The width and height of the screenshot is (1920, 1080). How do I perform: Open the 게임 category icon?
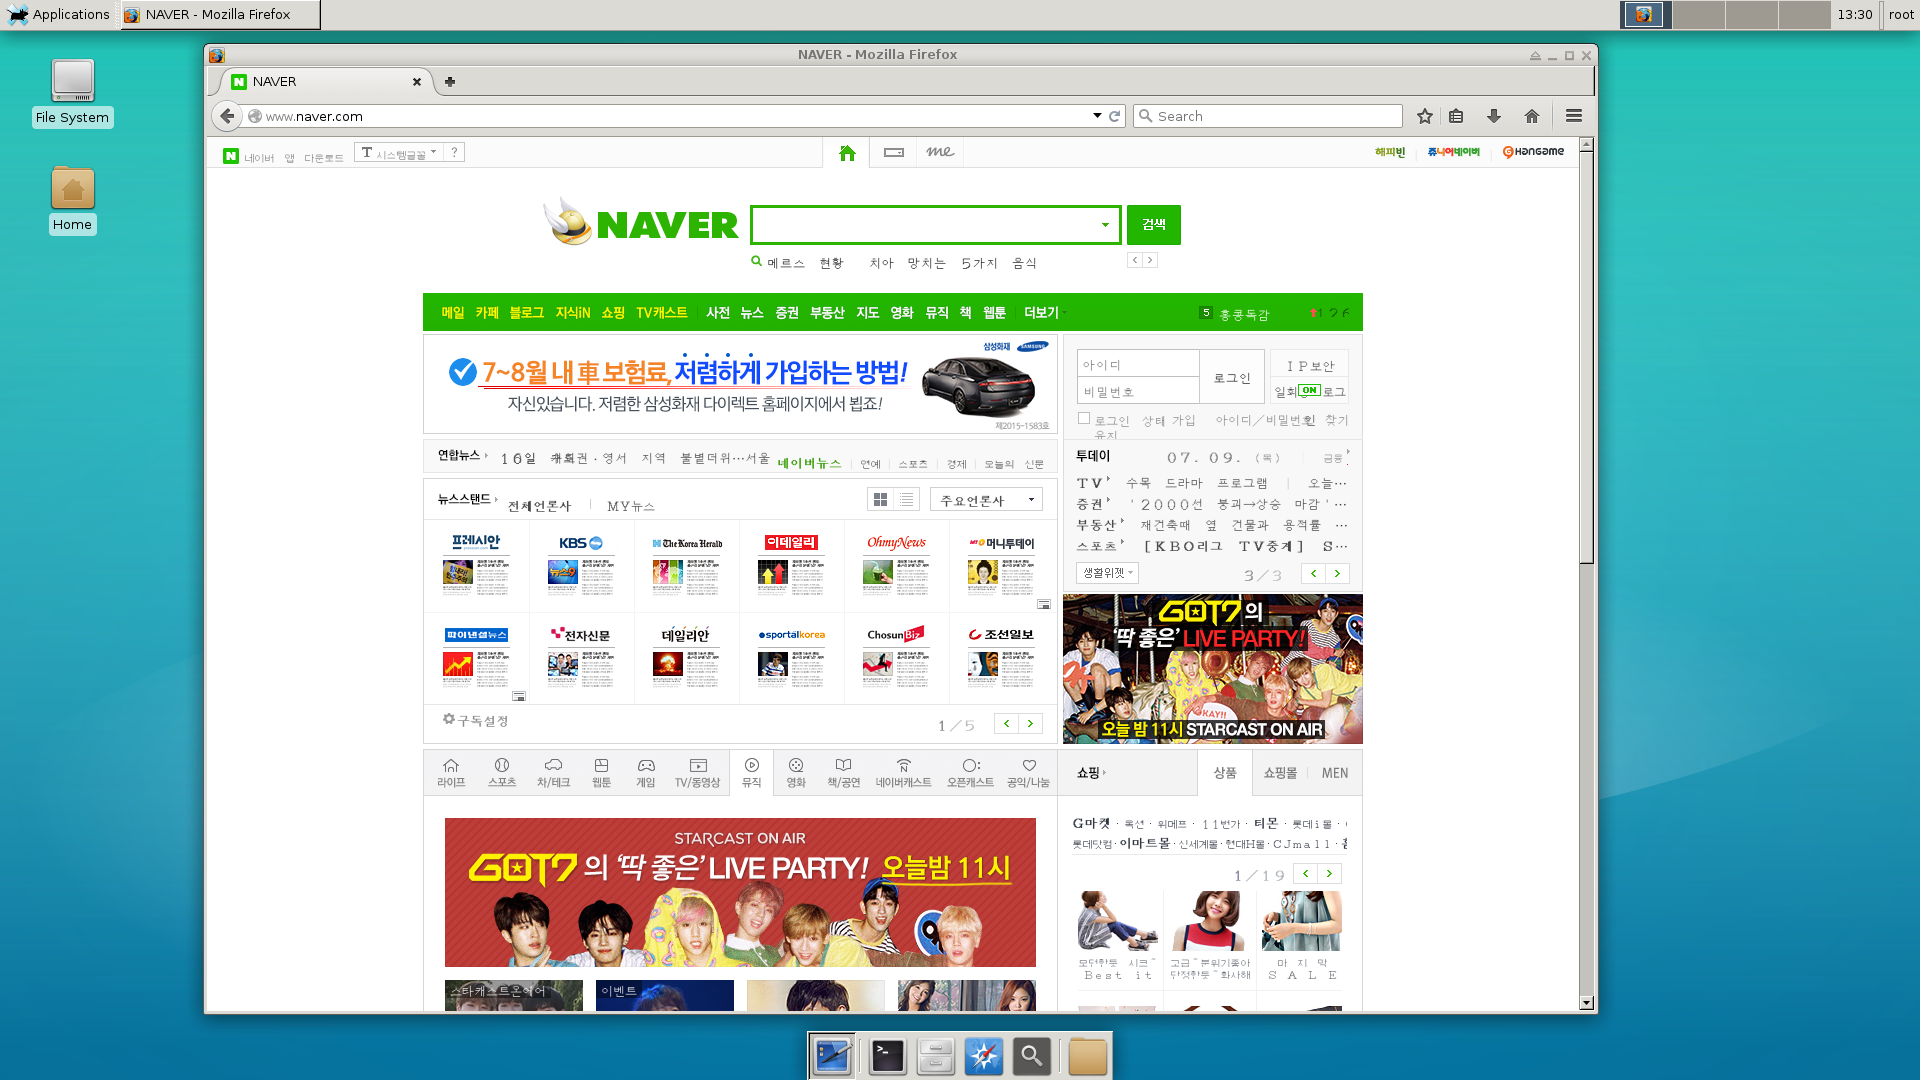click(x=646, y=773)
